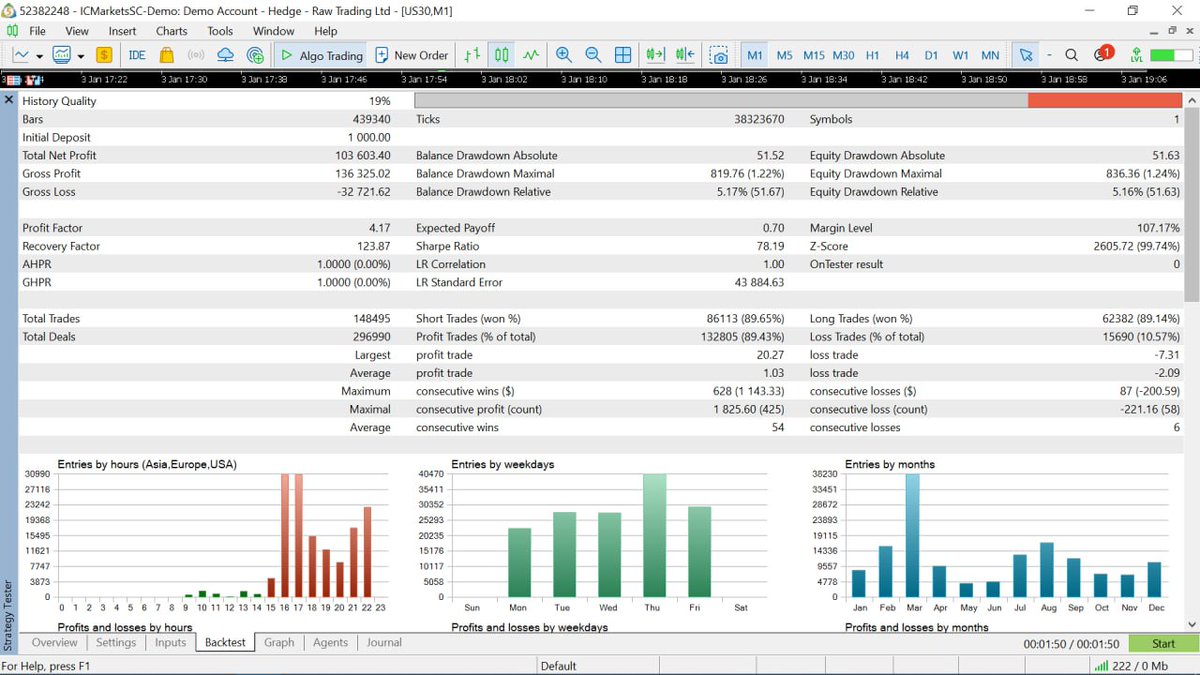Open the View menu

77,31
